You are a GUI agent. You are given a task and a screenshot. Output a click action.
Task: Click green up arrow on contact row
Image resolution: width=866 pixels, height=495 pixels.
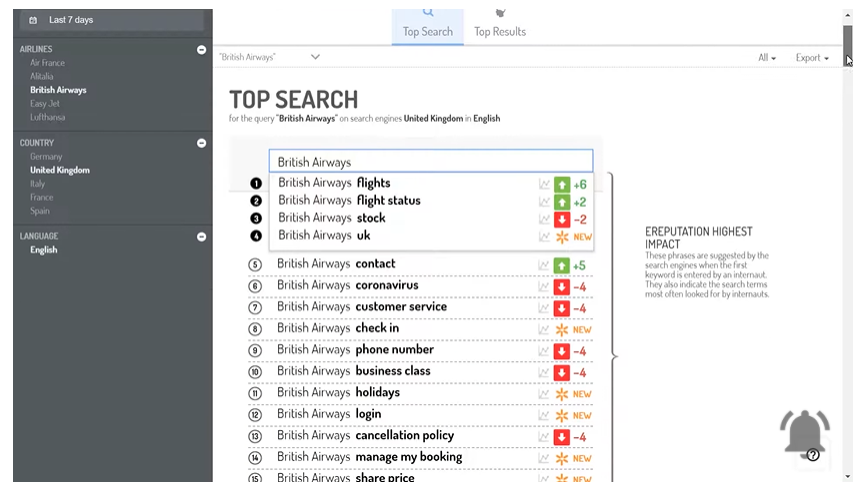point(562,266)
